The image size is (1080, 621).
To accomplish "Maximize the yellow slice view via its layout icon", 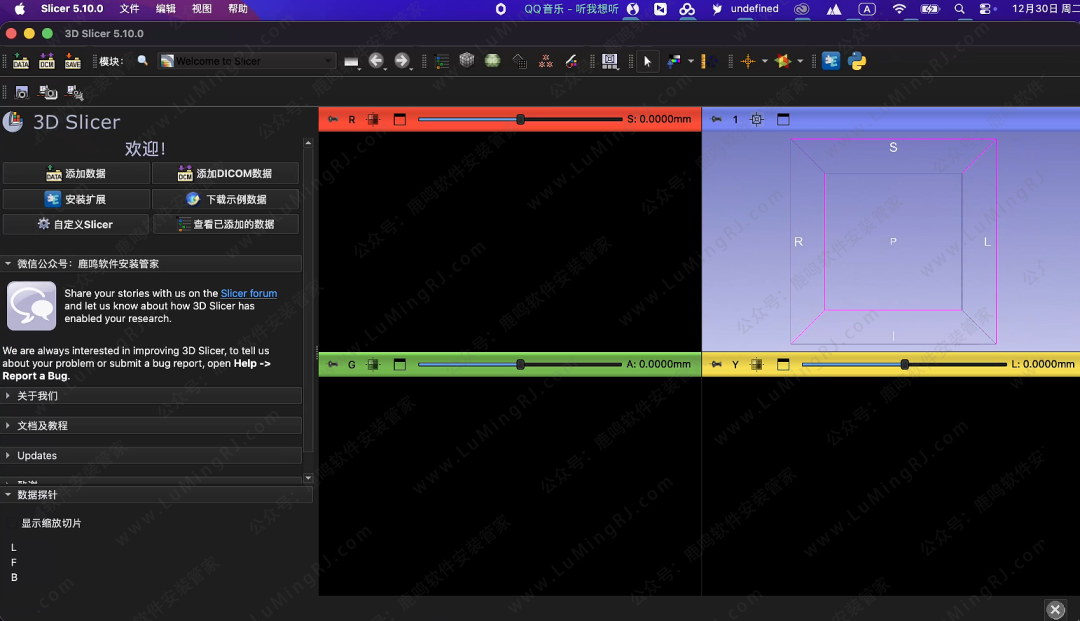I will coord(783,365).
